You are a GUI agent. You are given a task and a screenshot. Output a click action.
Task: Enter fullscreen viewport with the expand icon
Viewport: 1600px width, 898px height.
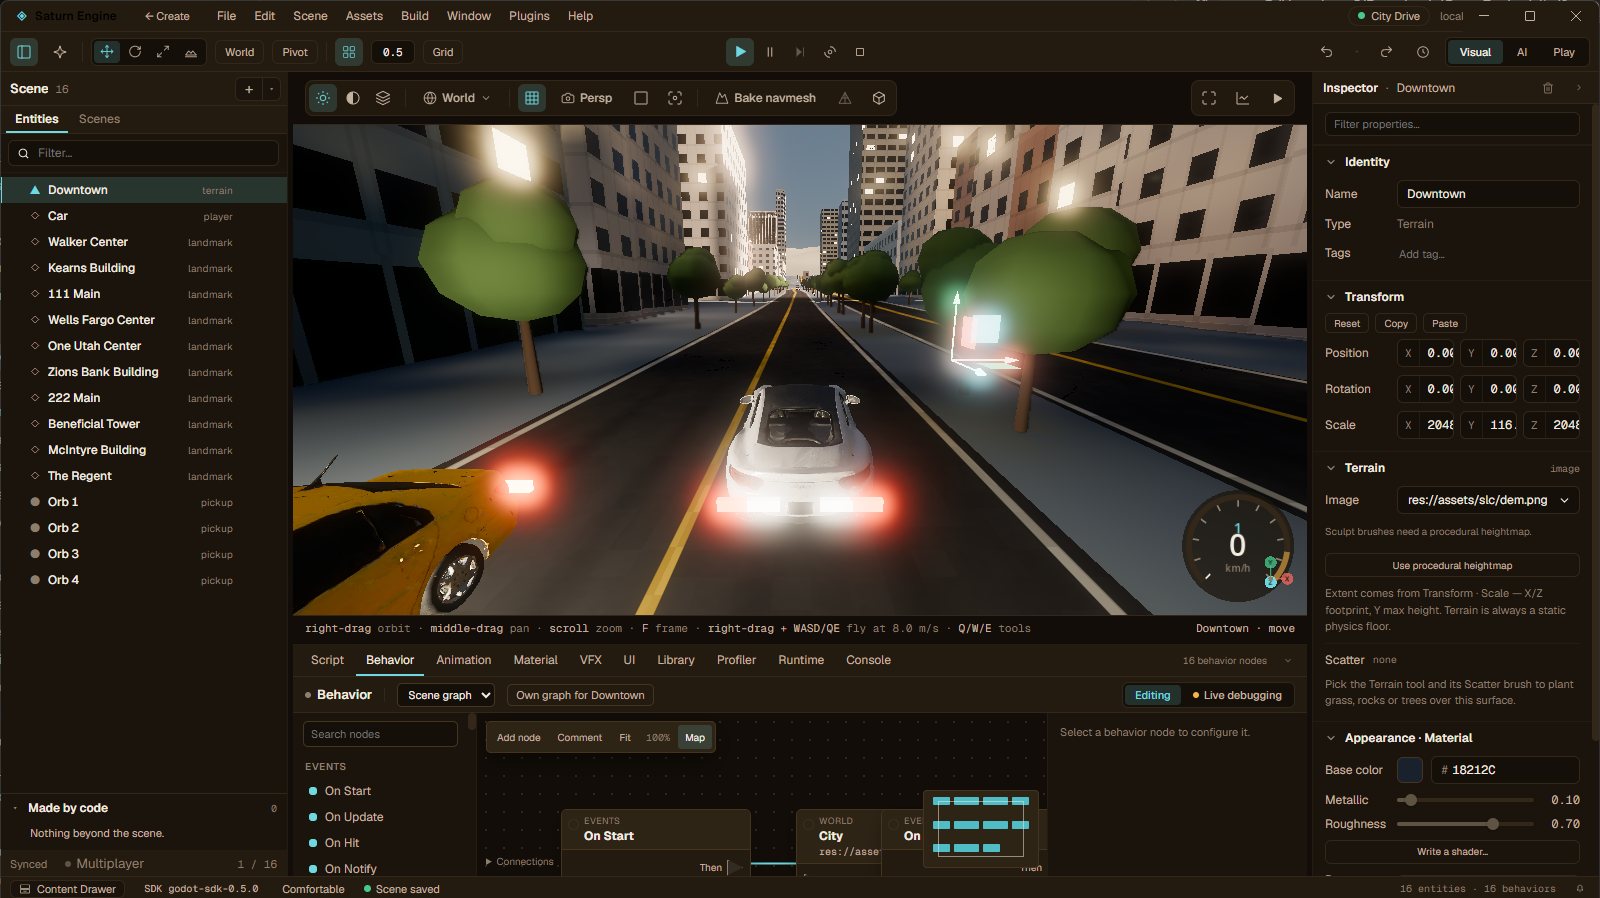click(1209, 98)
